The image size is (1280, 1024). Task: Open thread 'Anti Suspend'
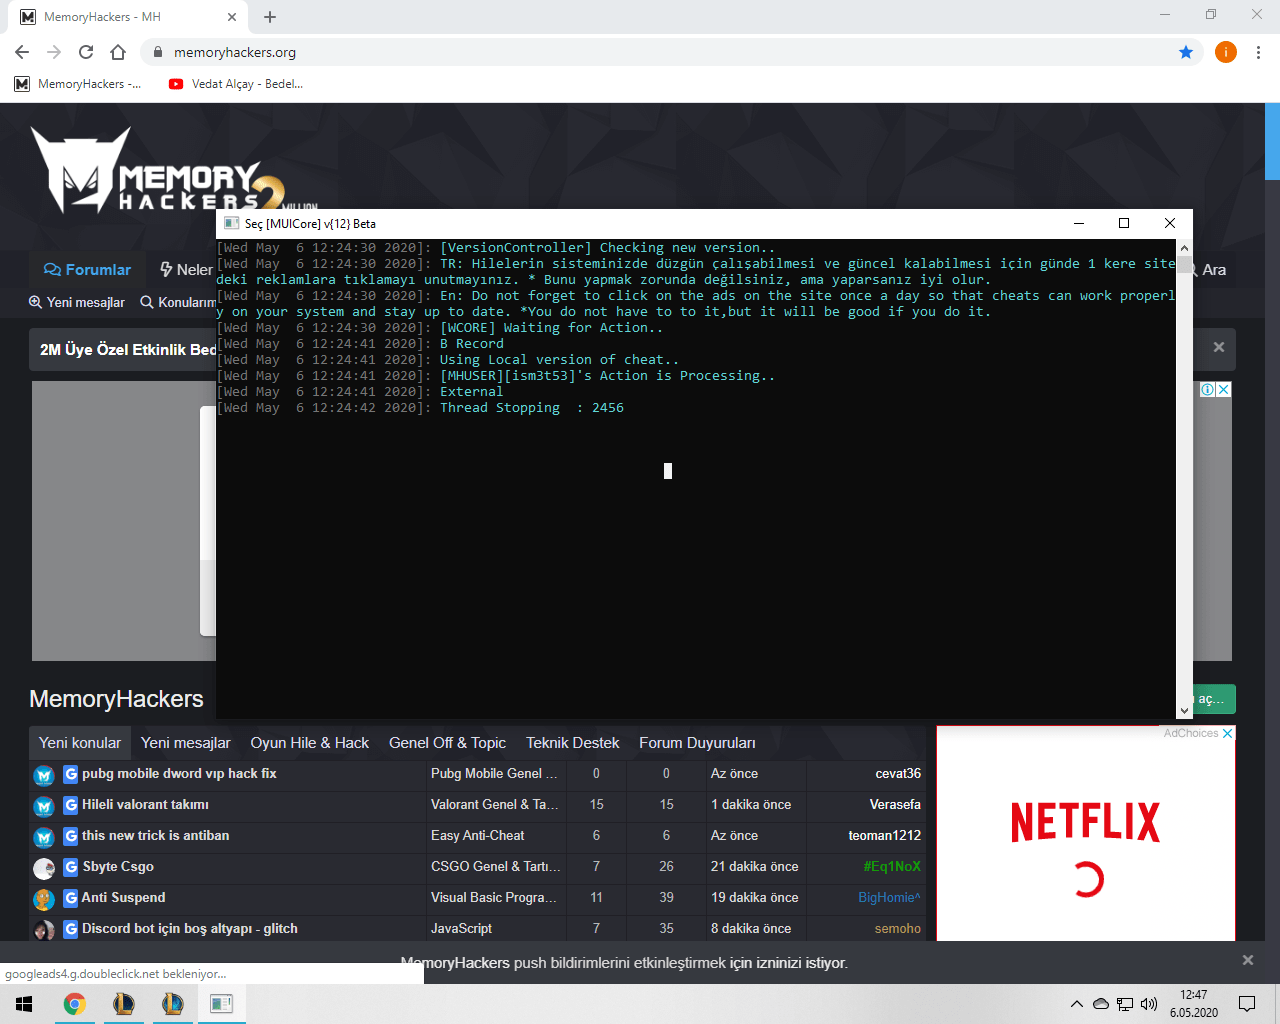coord(123,898)
